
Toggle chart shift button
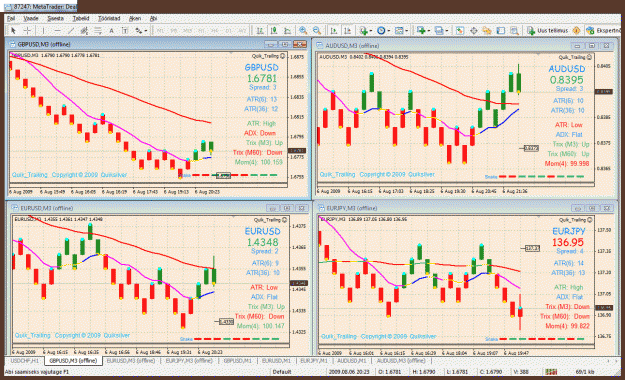coord(348,31)
